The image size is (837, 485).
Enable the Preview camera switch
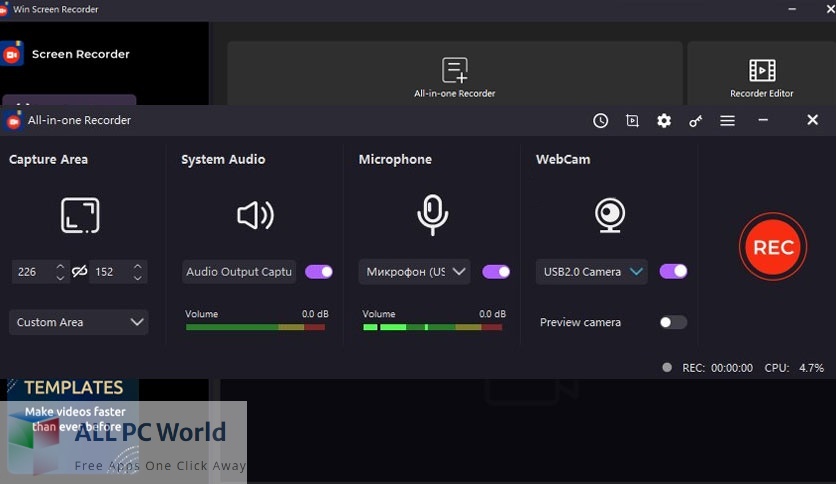[673, 322]
